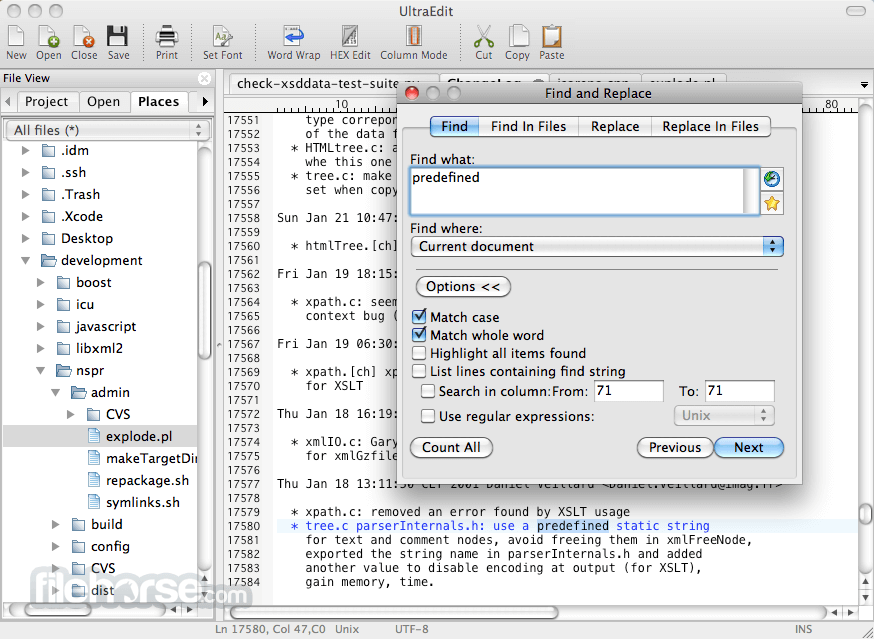Show the editor tab list arrow
The width and height of the screenshot is (874, 639).
click(864, 85)
